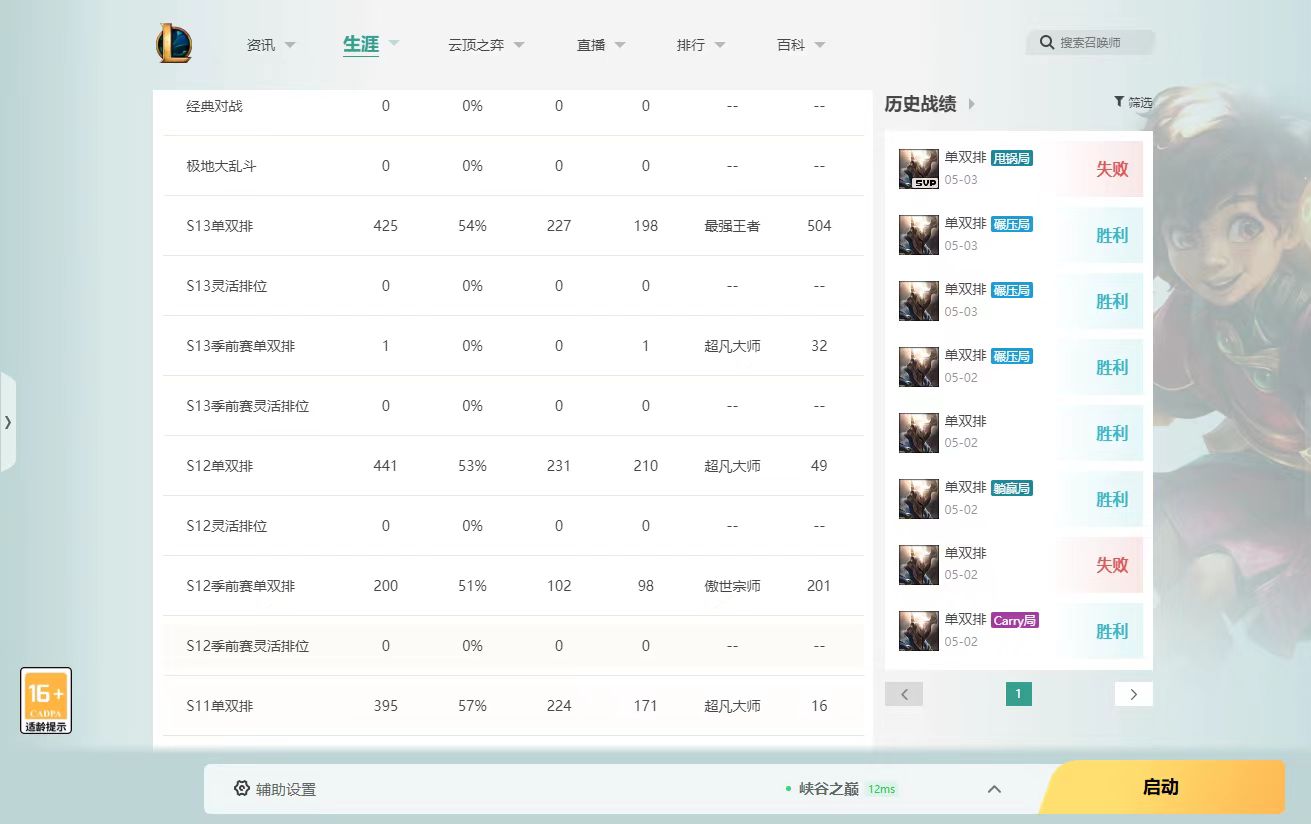The image size is (1311, 824).
Task: Go to previous page of match history
Action: coord(904,694)
